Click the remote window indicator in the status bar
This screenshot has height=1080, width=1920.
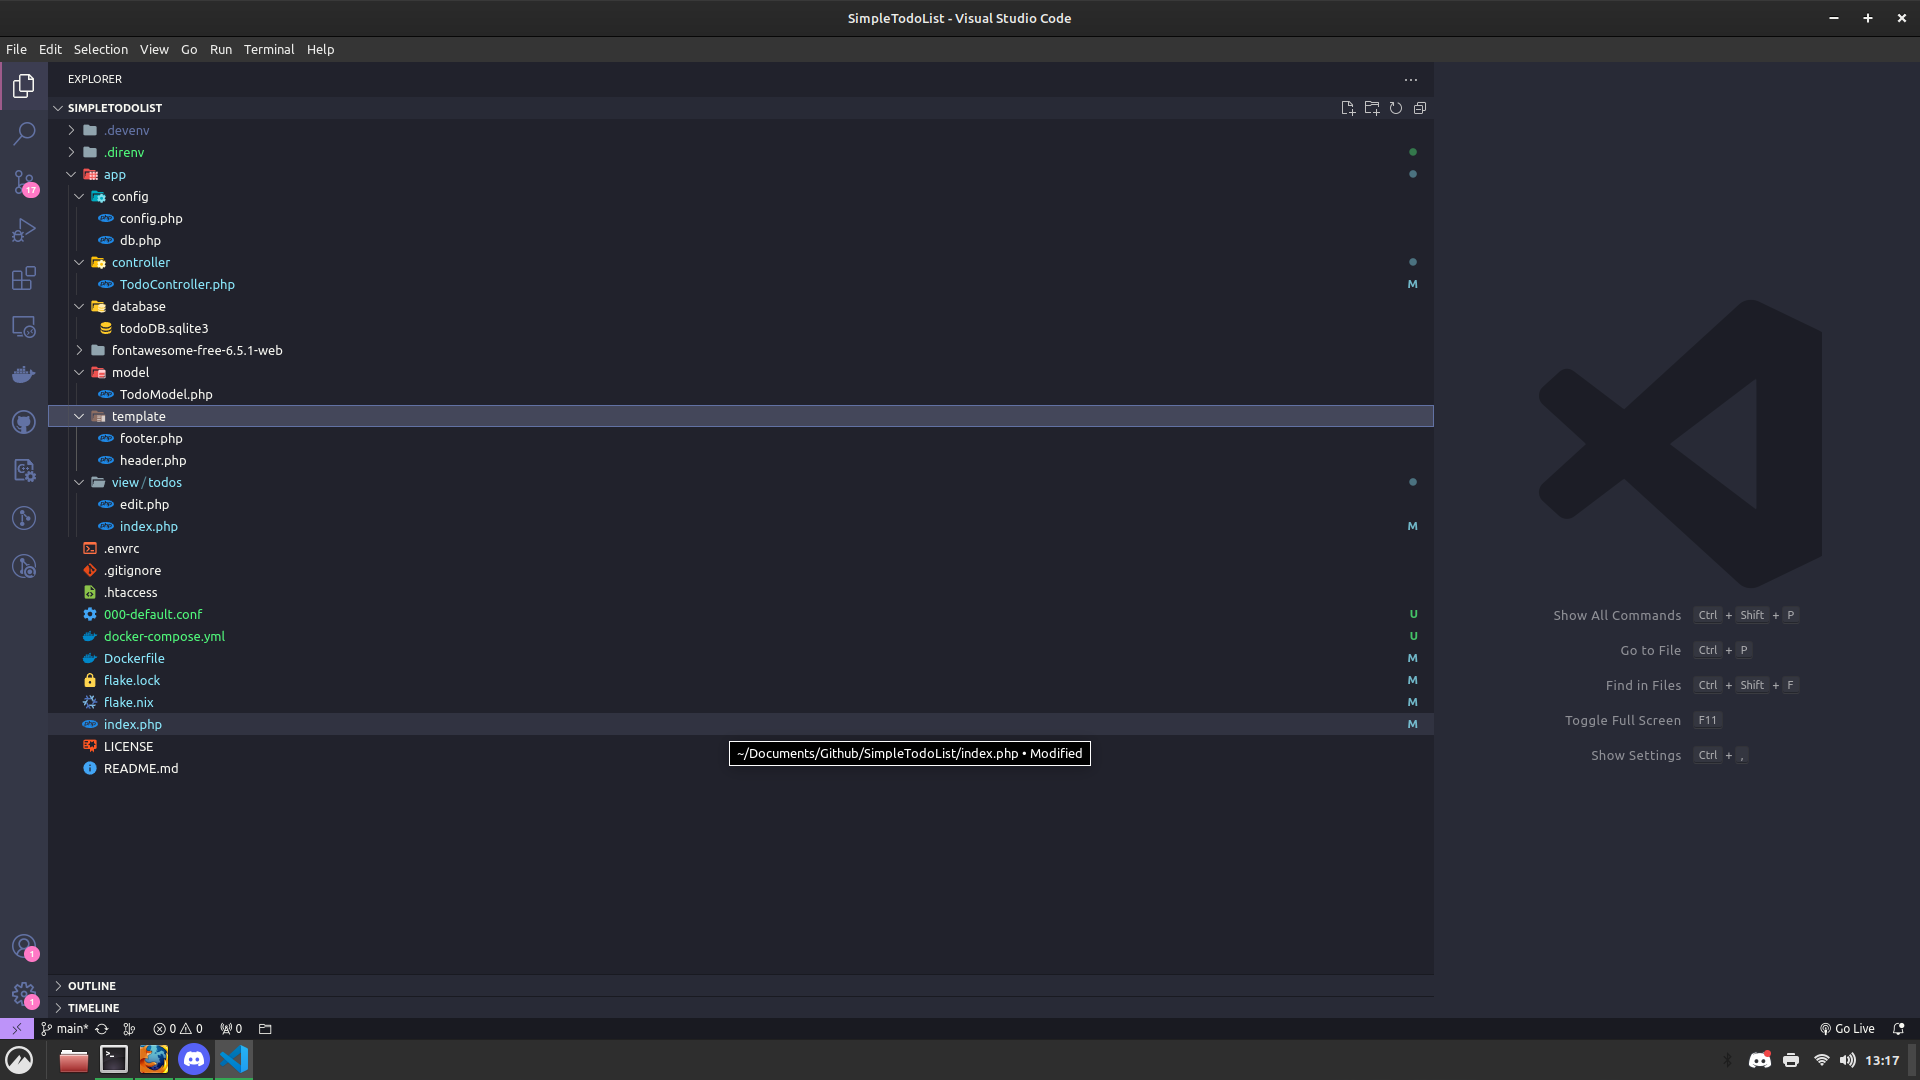(x=17, y=1028)
